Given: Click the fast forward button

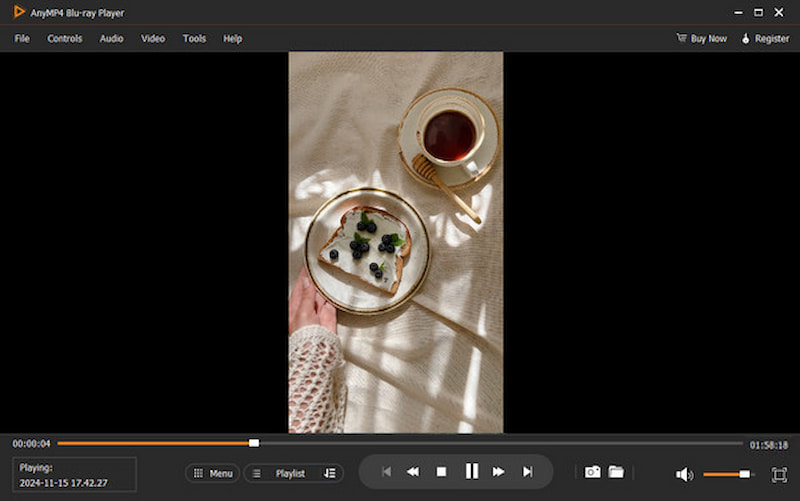Looking at the screenshot, I should pos(499,472).
